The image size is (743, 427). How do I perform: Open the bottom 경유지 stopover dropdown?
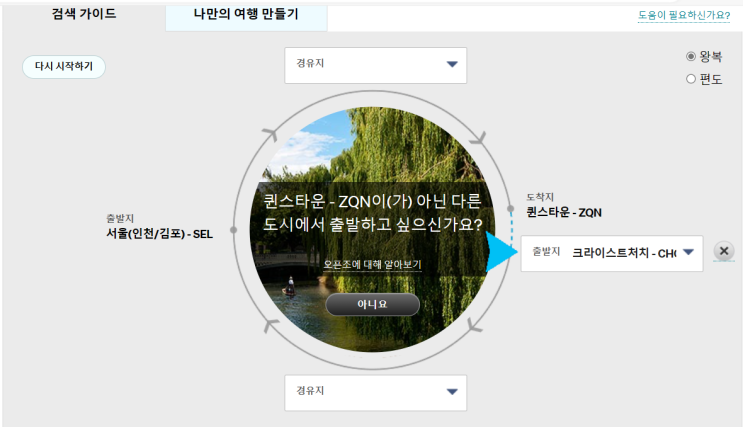click(x=375, y=393)
